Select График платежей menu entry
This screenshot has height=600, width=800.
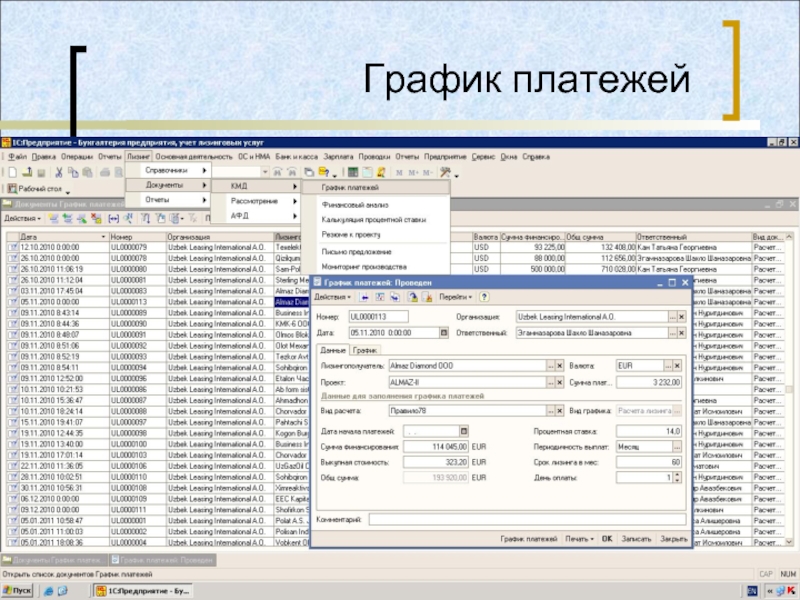tap(376, 188)
